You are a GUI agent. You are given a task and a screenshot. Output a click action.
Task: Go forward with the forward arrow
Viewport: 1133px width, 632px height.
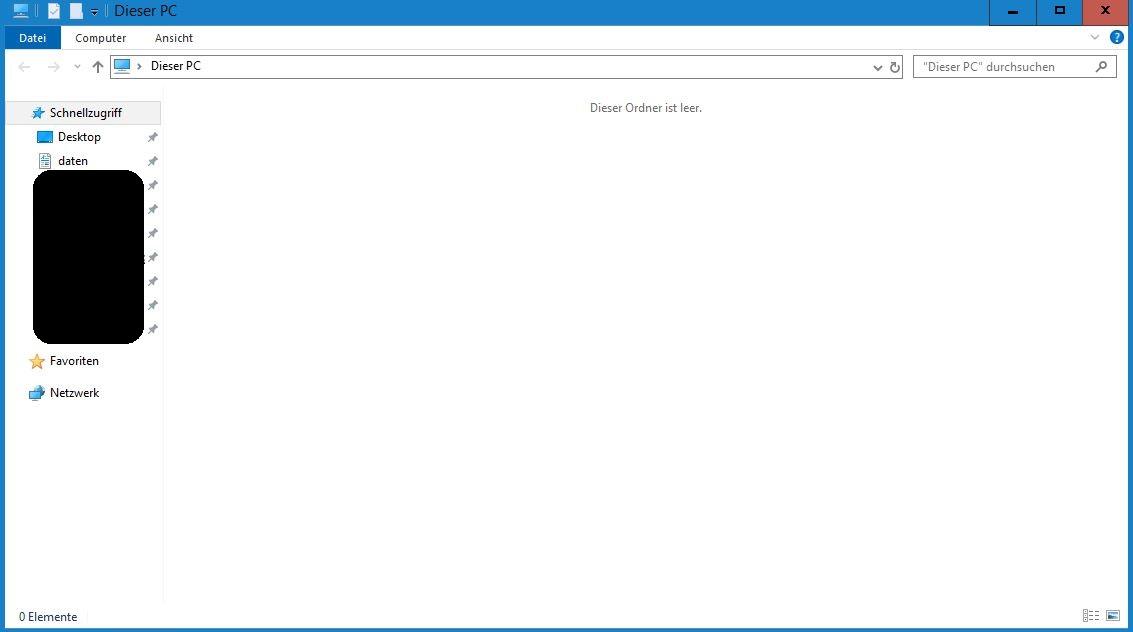point(53,67)
